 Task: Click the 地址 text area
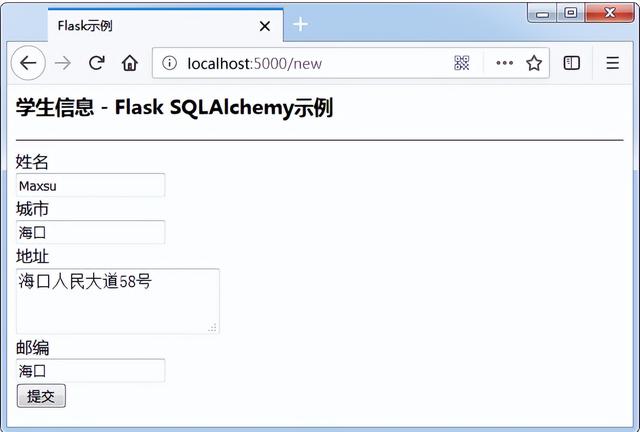[118, 301]
